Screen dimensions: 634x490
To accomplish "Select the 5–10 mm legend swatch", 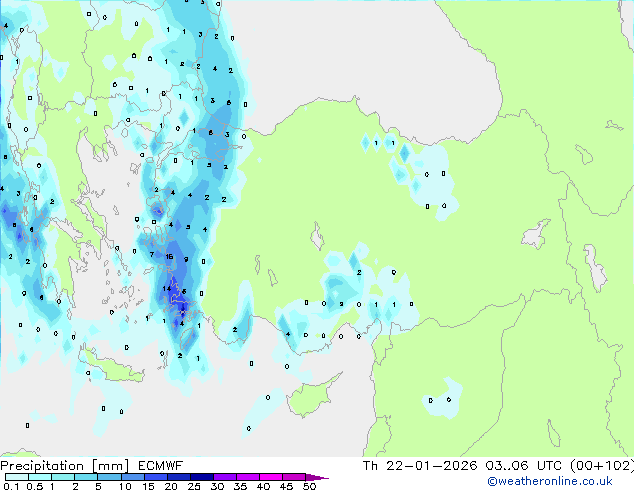I will [109, 477].
